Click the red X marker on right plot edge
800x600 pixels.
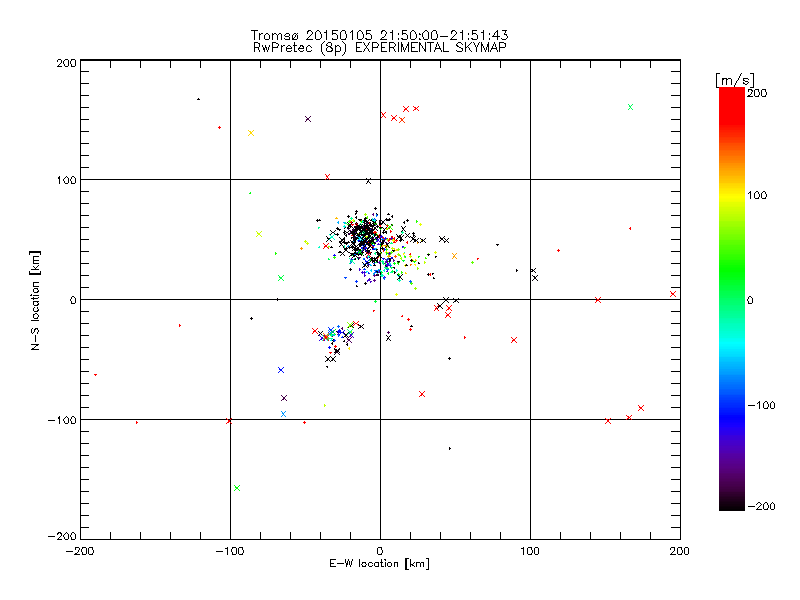point(673,294)
